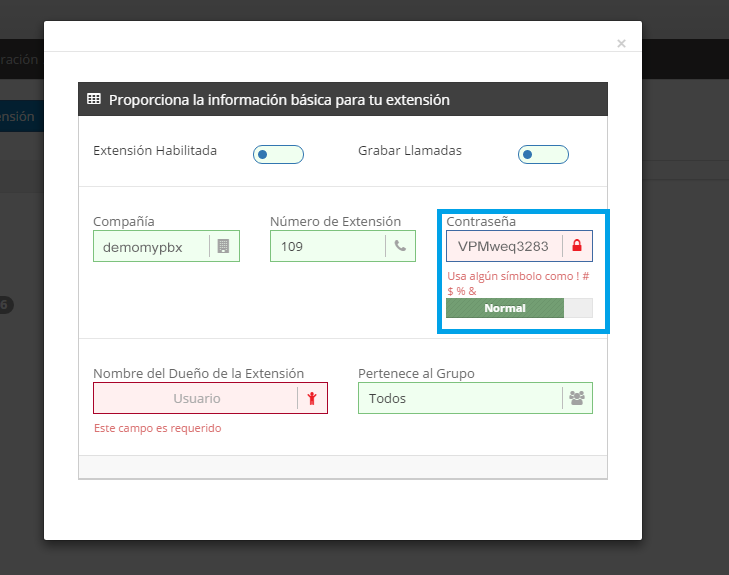Select the blue tab behind the dialog

[x=20, y=116]
